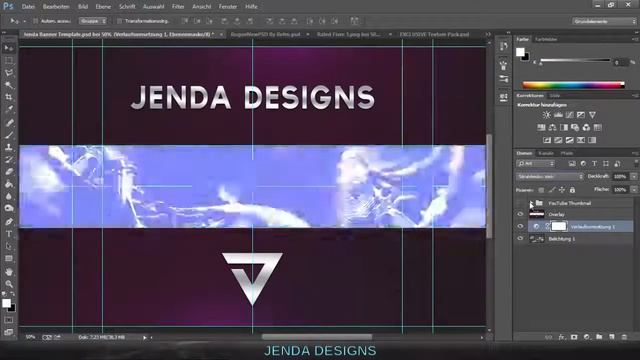This screenshot has width=640, height=360.
Task: Hide the Overlay layer
Action: pos(520,214)
